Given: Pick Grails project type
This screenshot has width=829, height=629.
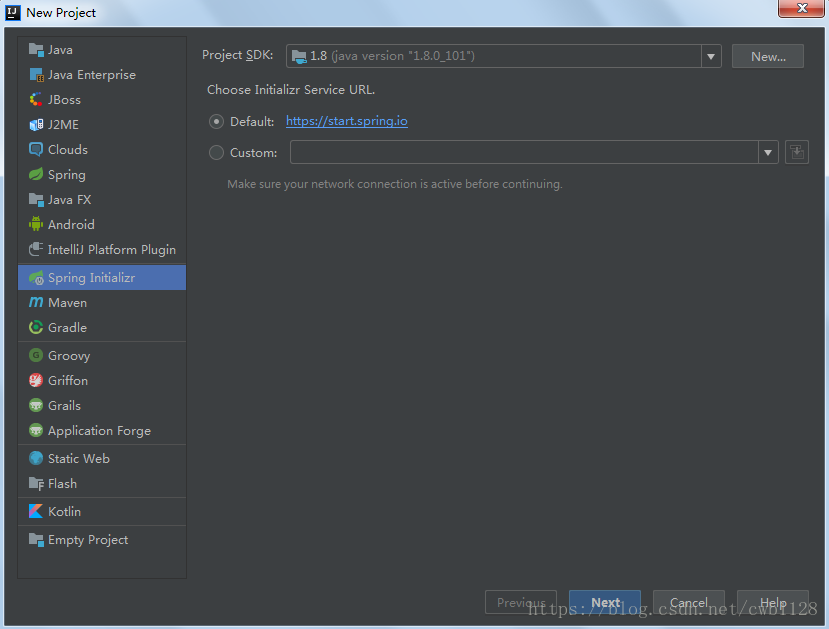Looking at the screenshot, I should (102, 405).
